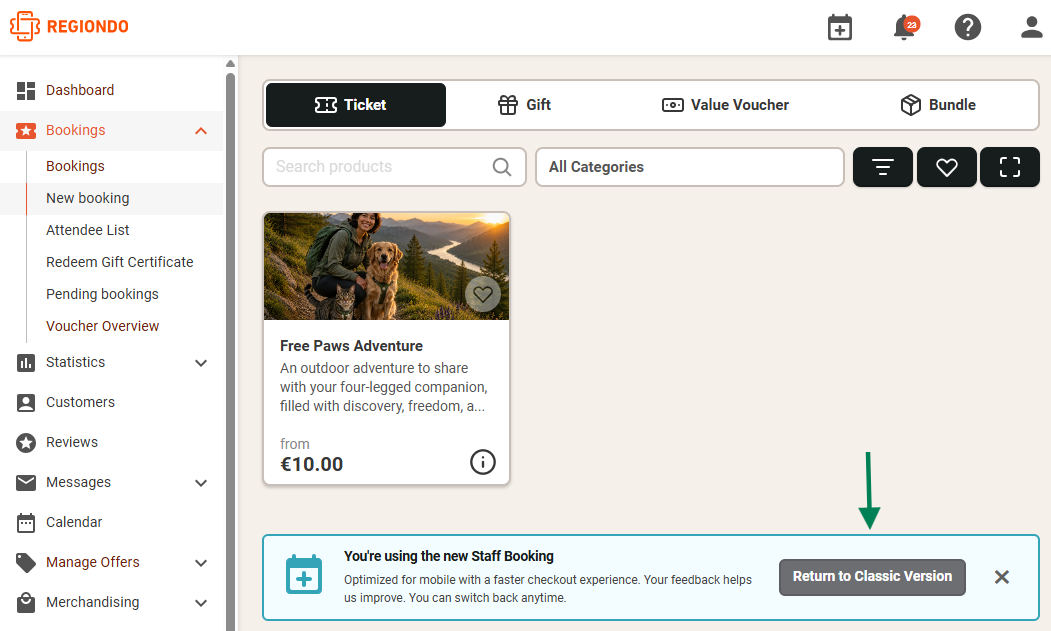Open the Free Paws Adventure thumbnail image
Viewport: 1051px width, 631px height.
click(x=387, y=266)
